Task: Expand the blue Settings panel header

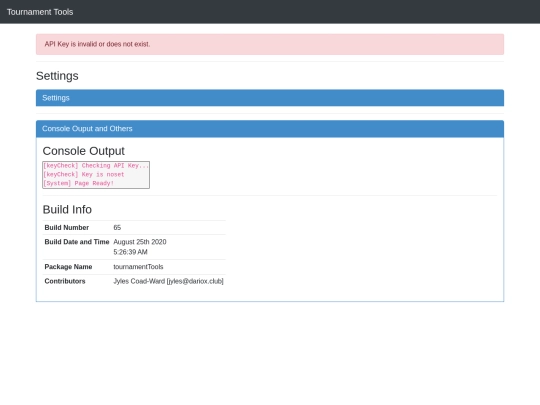Action: tap(270, 98)
